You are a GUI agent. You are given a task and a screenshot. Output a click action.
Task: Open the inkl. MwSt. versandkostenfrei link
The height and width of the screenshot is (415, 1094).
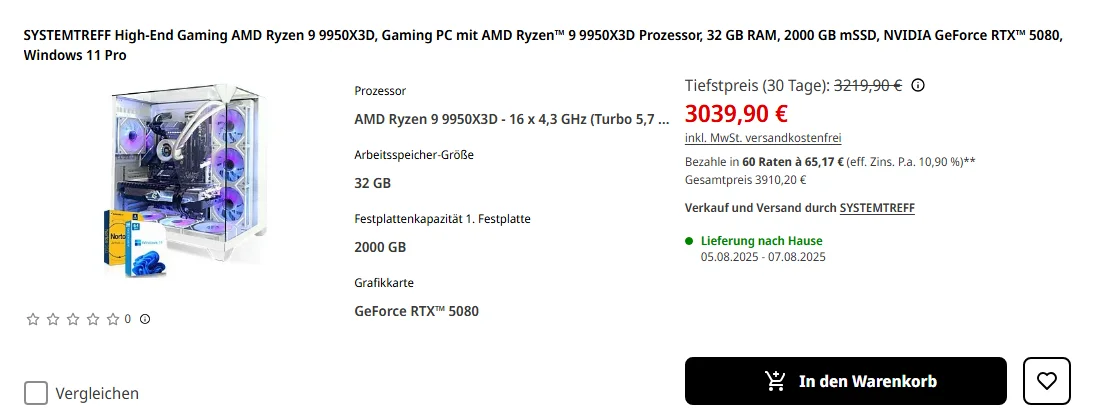(x=763, y=138)
